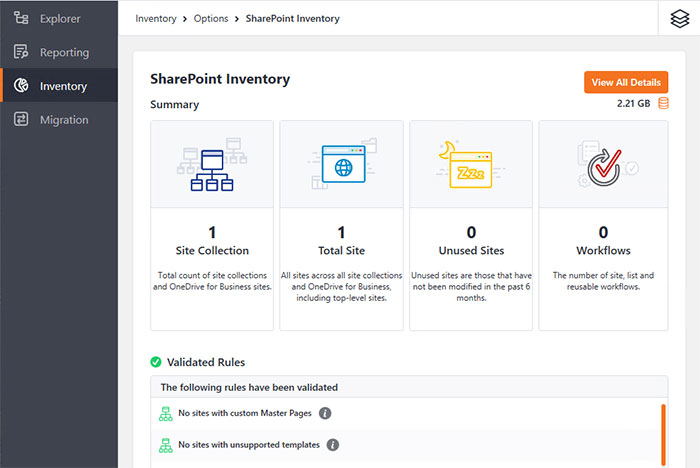Click the 2.21 GB storage value

click(x=633, y=104)
